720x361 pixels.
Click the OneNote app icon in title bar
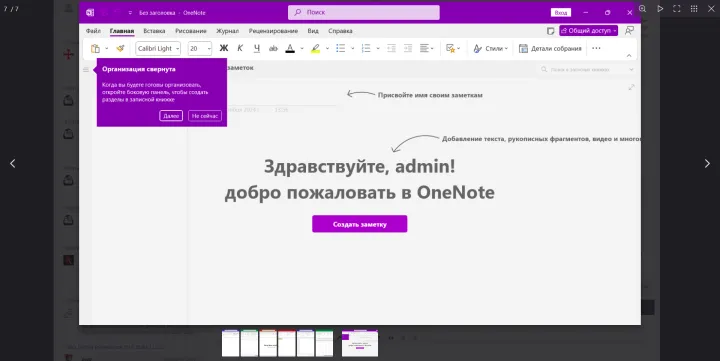pos(90,12)
